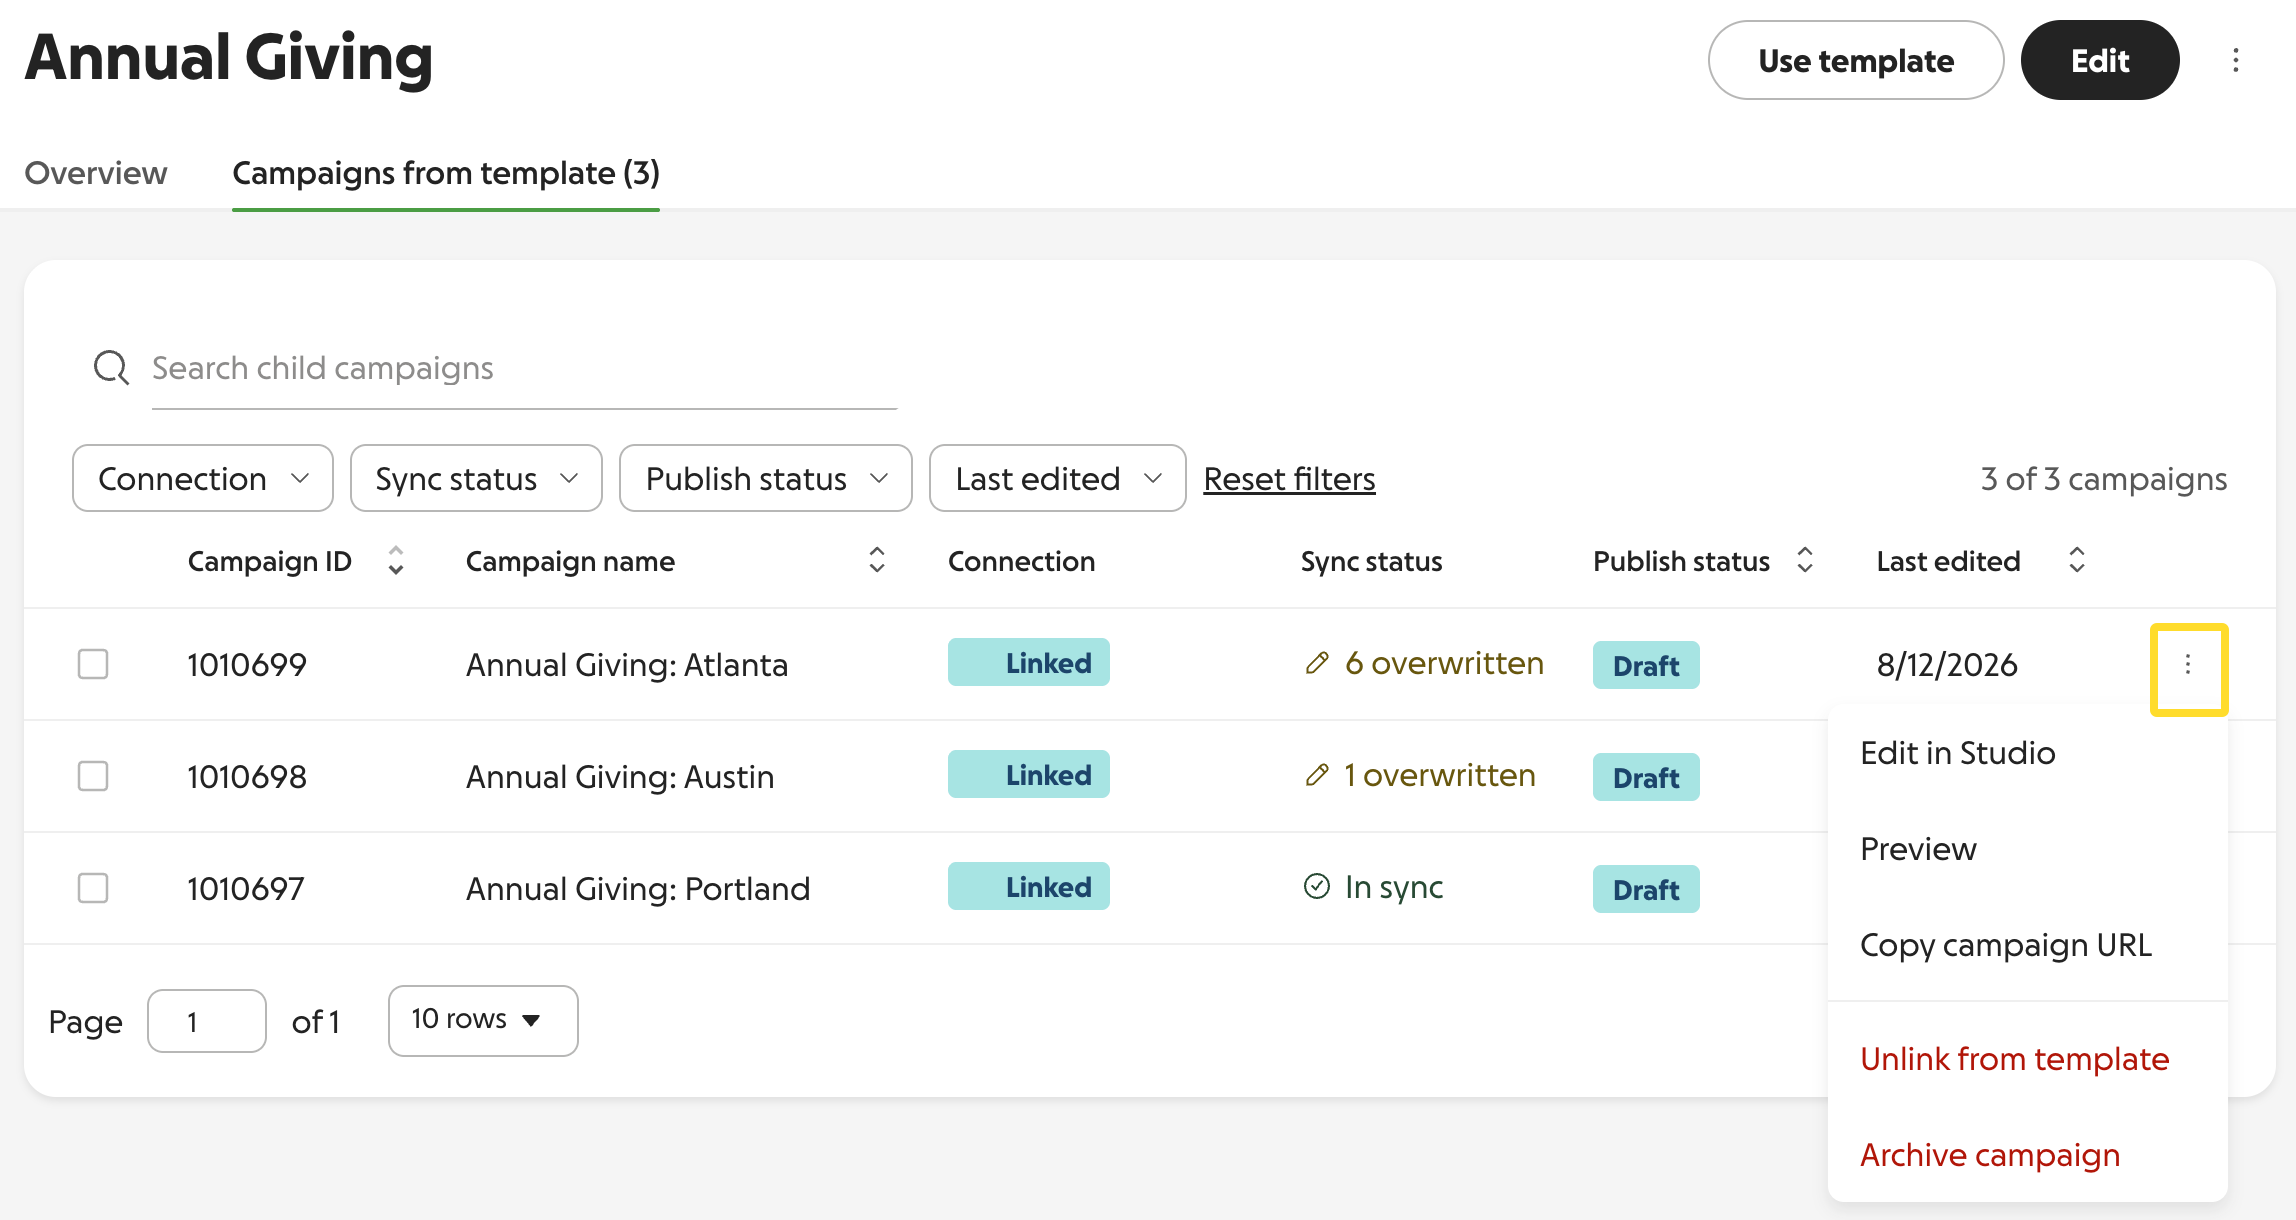The width and height of the screenshot is (2296, 1220).
Task: Click the Draft badge in Atlanta row
Action: point(1646,665)
